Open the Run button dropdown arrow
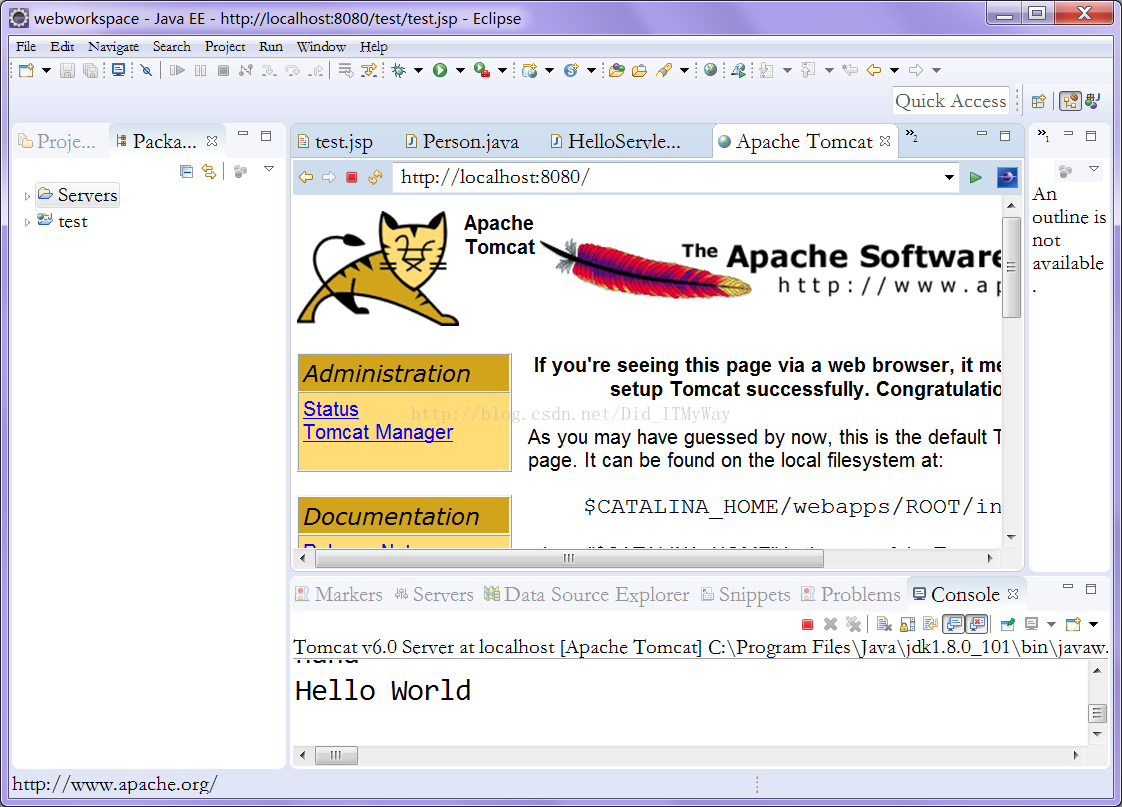1122x807 pixels. pos(460,70)
